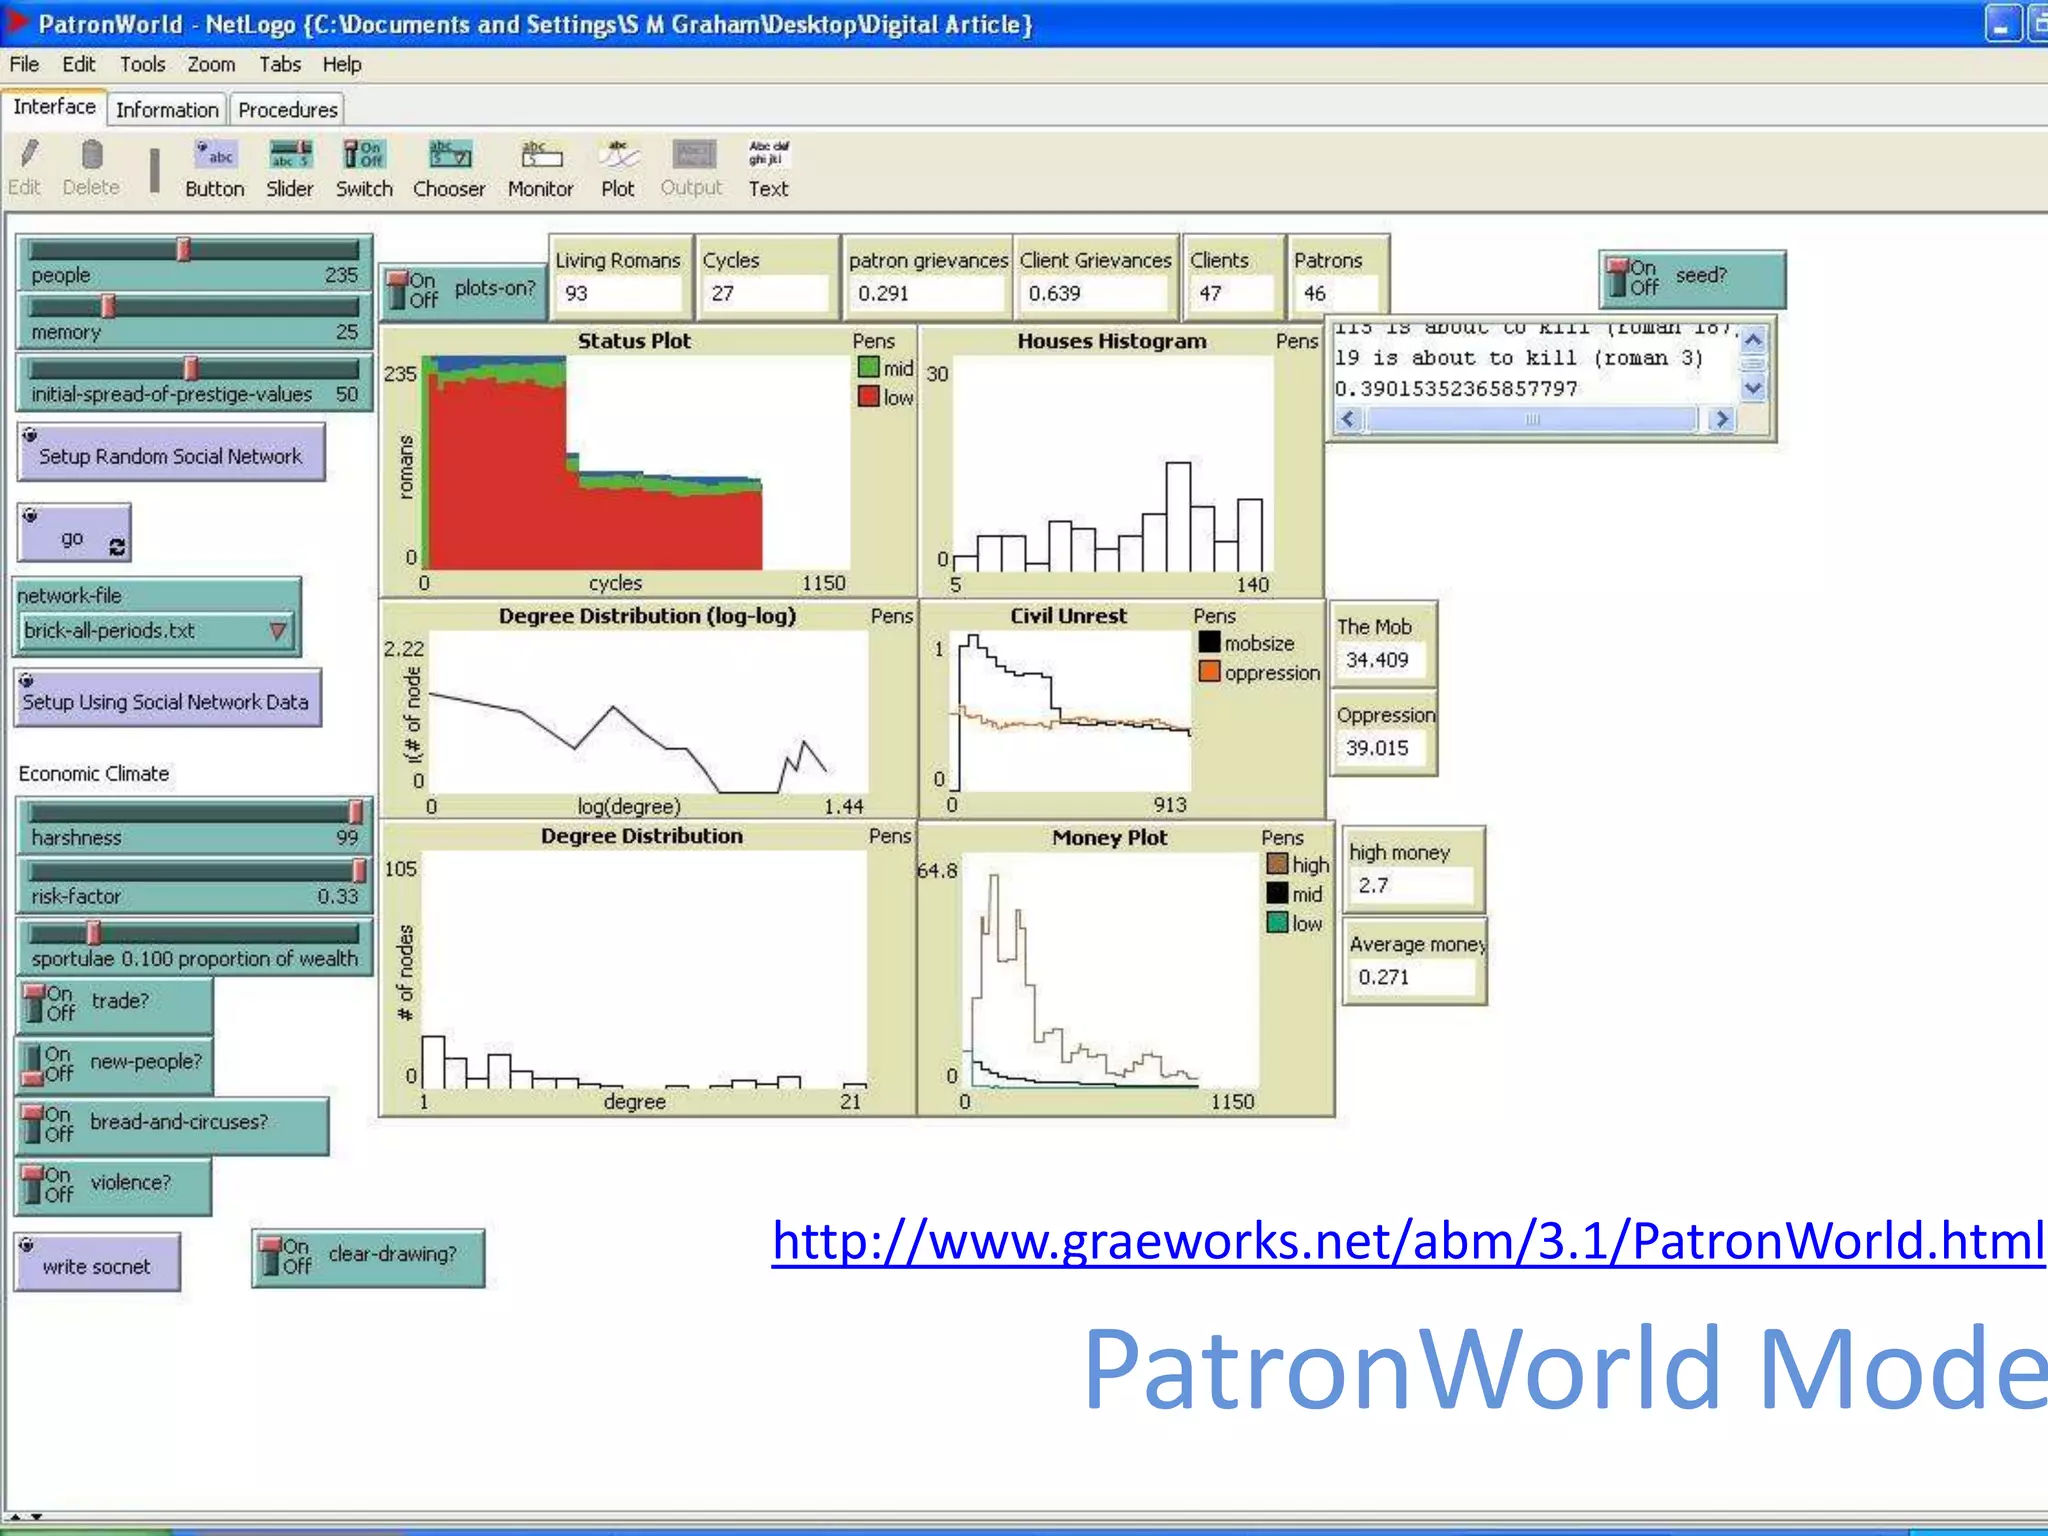Click the sportulae slider handle

93,933
